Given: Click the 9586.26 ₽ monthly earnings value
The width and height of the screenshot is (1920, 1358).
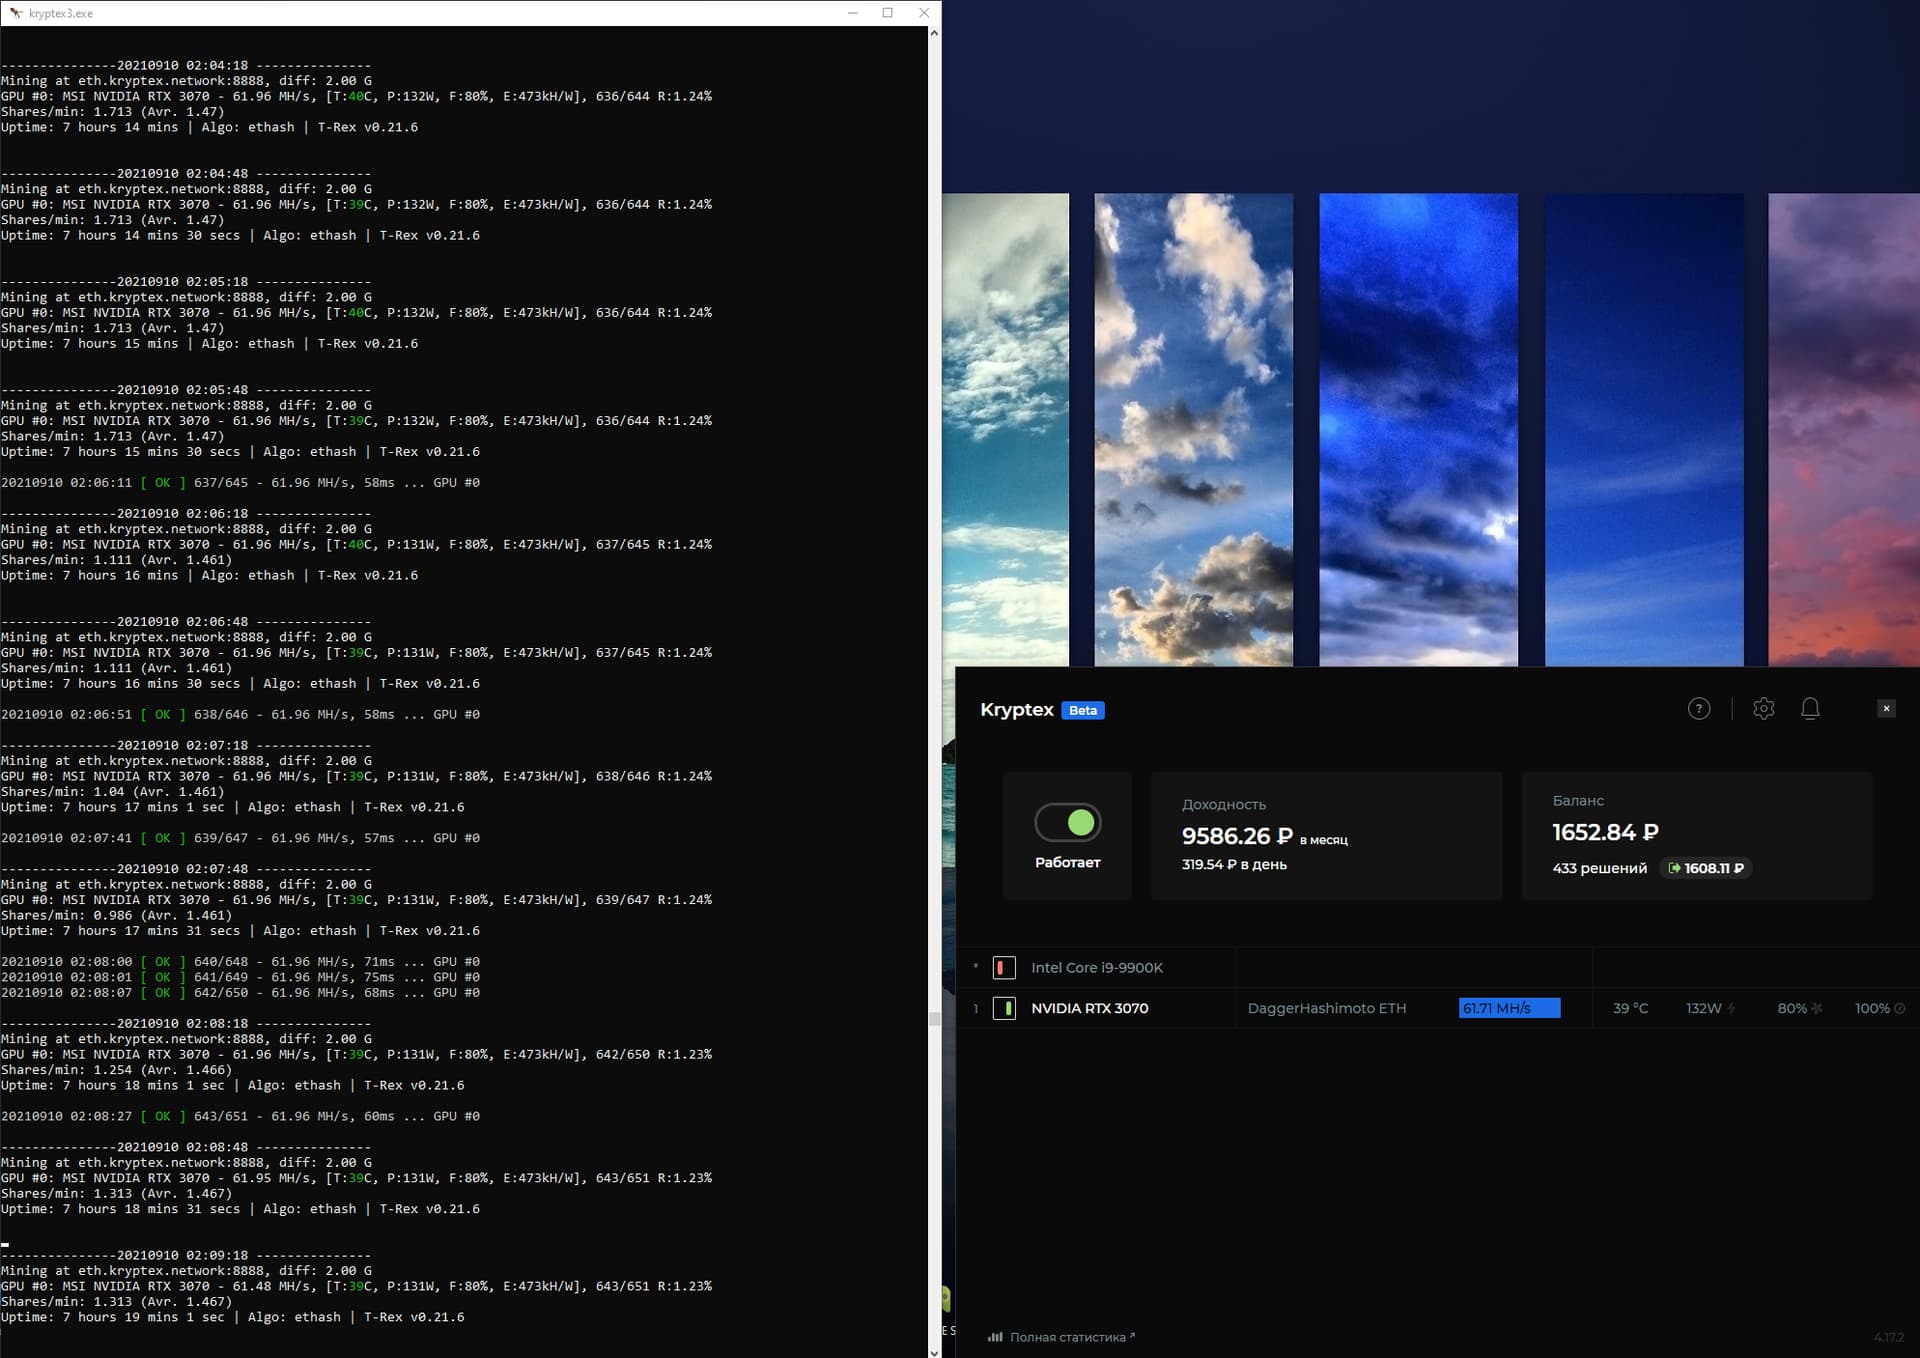Looking at the screenshot, I should point(1237,836).
